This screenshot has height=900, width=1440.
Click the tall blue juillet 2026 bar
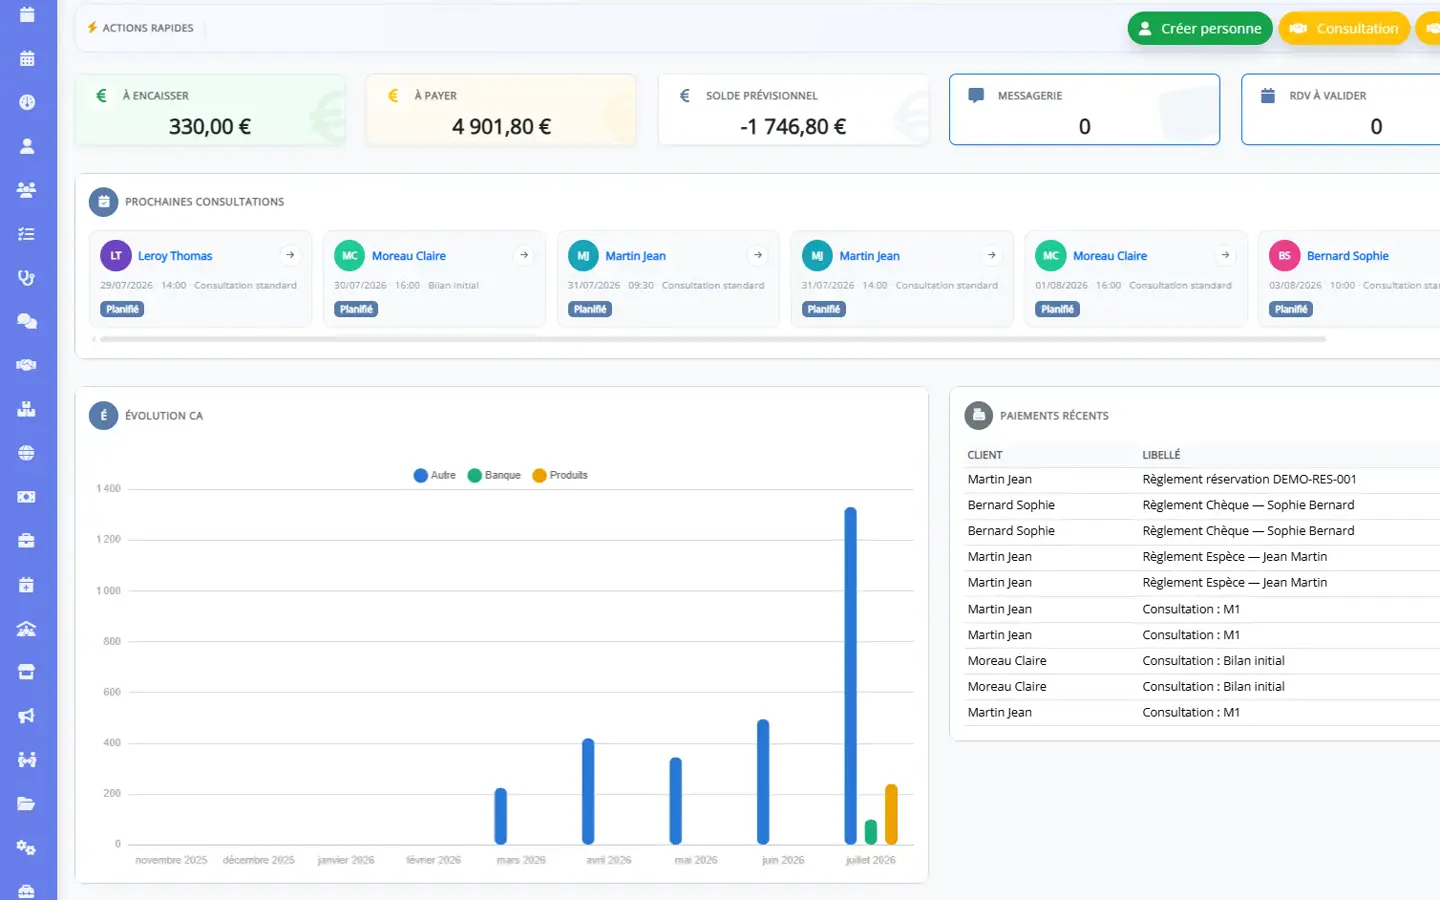tap(851, 676)
